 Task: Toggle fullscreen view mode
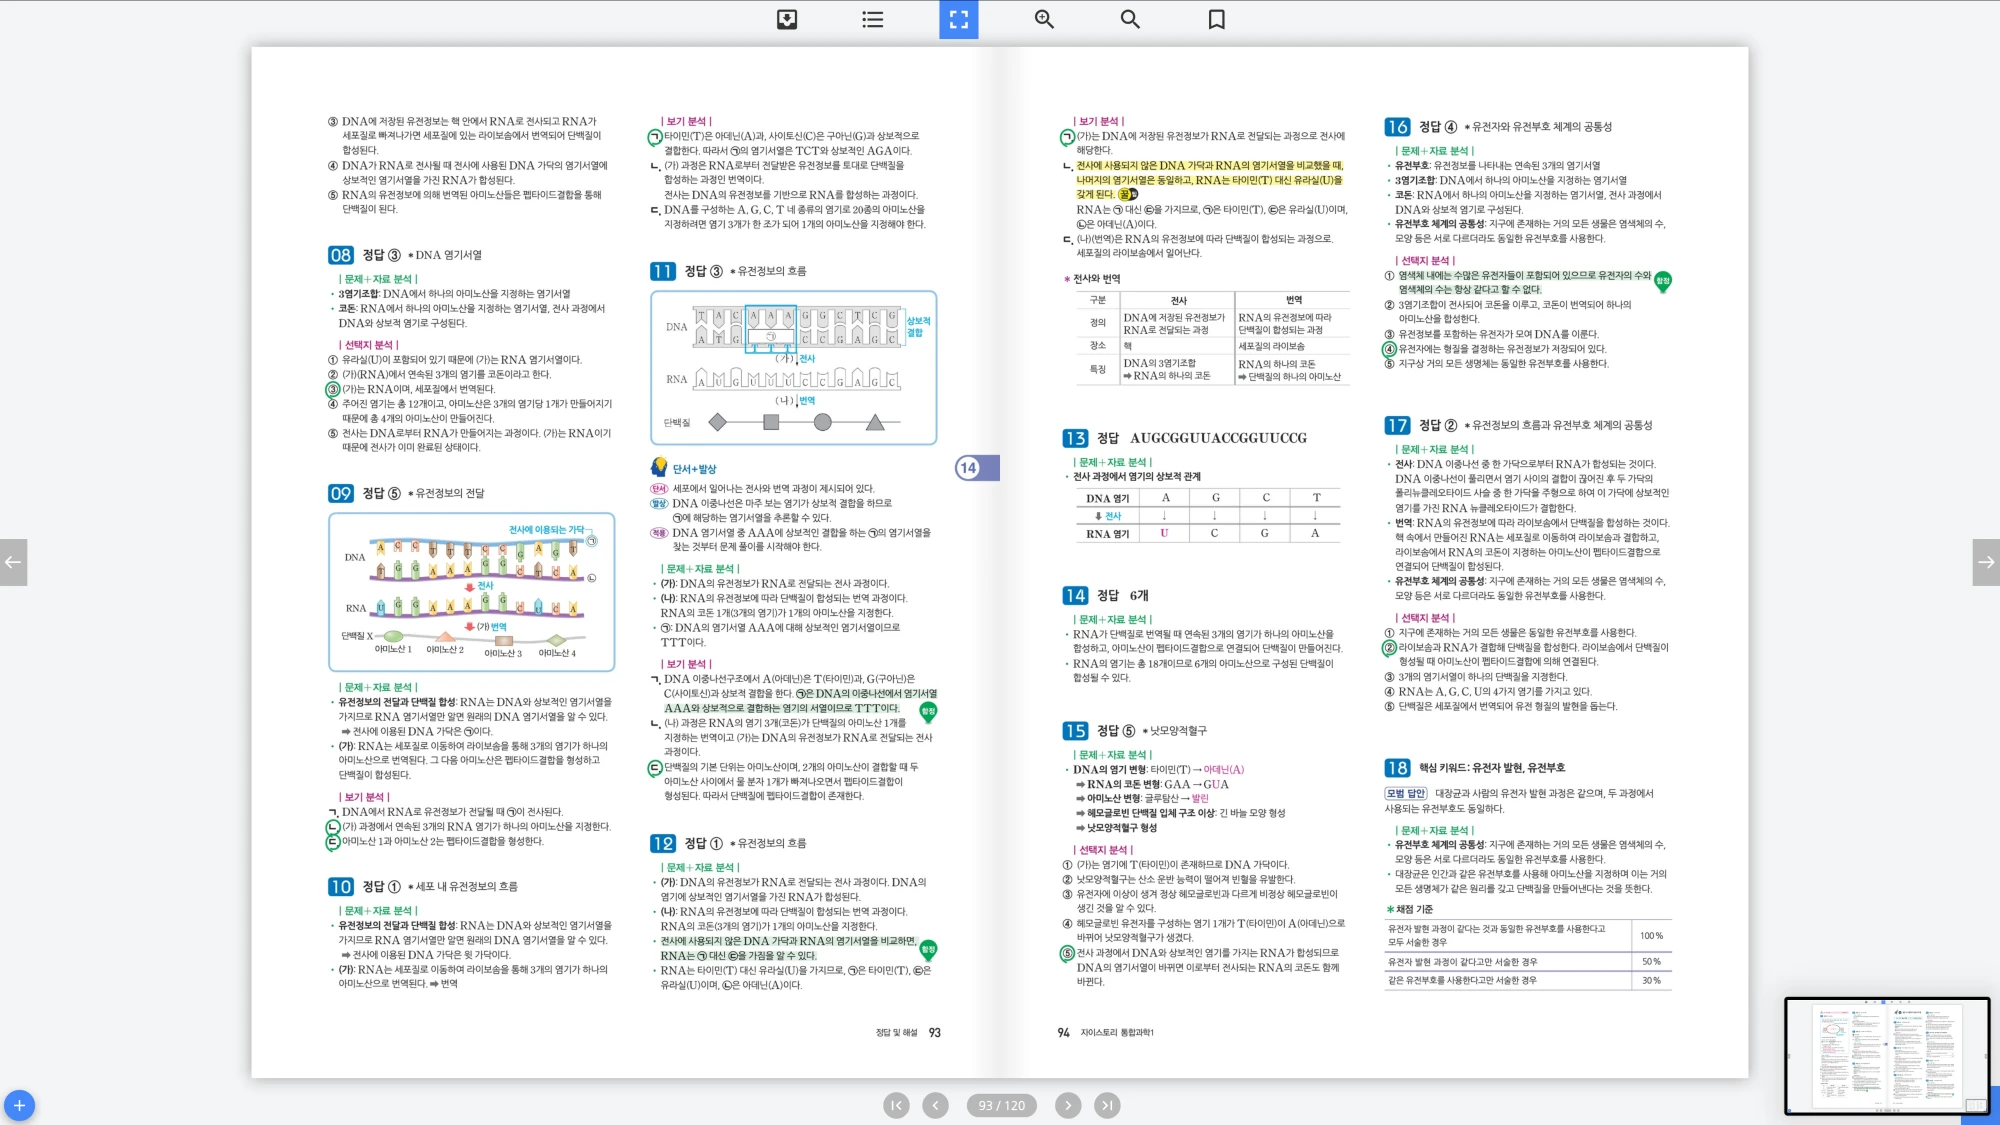[x=958, y=19]
